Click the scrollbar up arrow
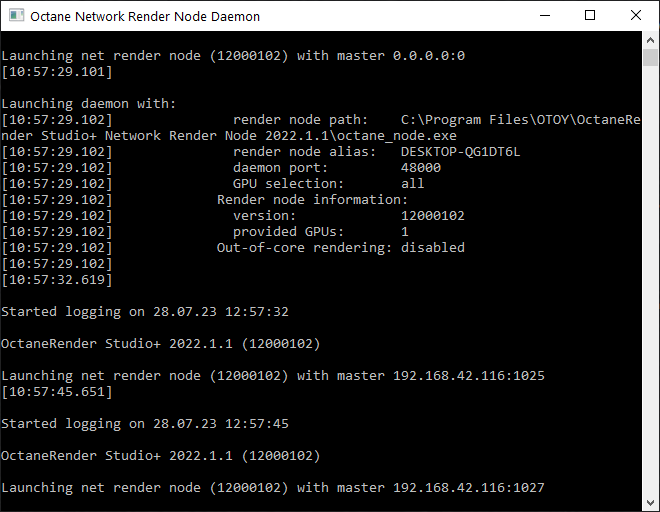 (x=651, y=39)
